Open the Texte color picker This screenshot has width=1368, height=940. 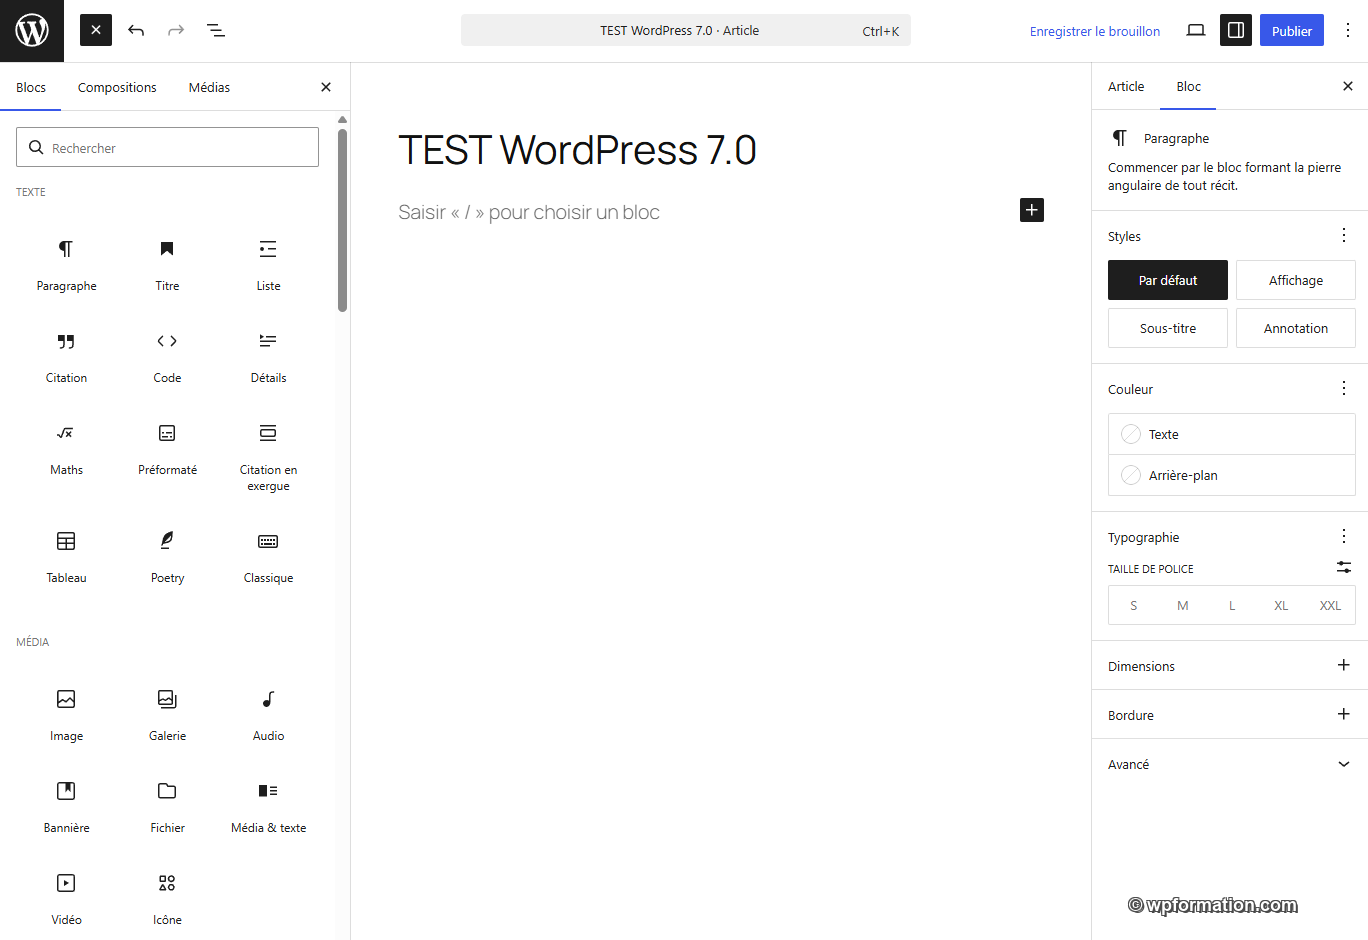point(1232,434)
